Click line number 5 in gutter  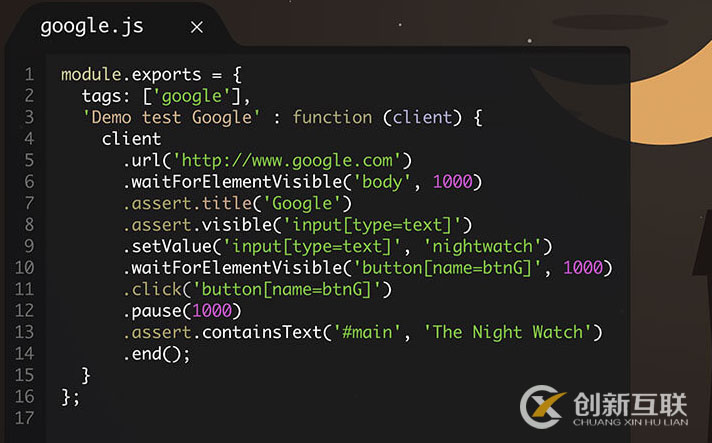[29, 160]
